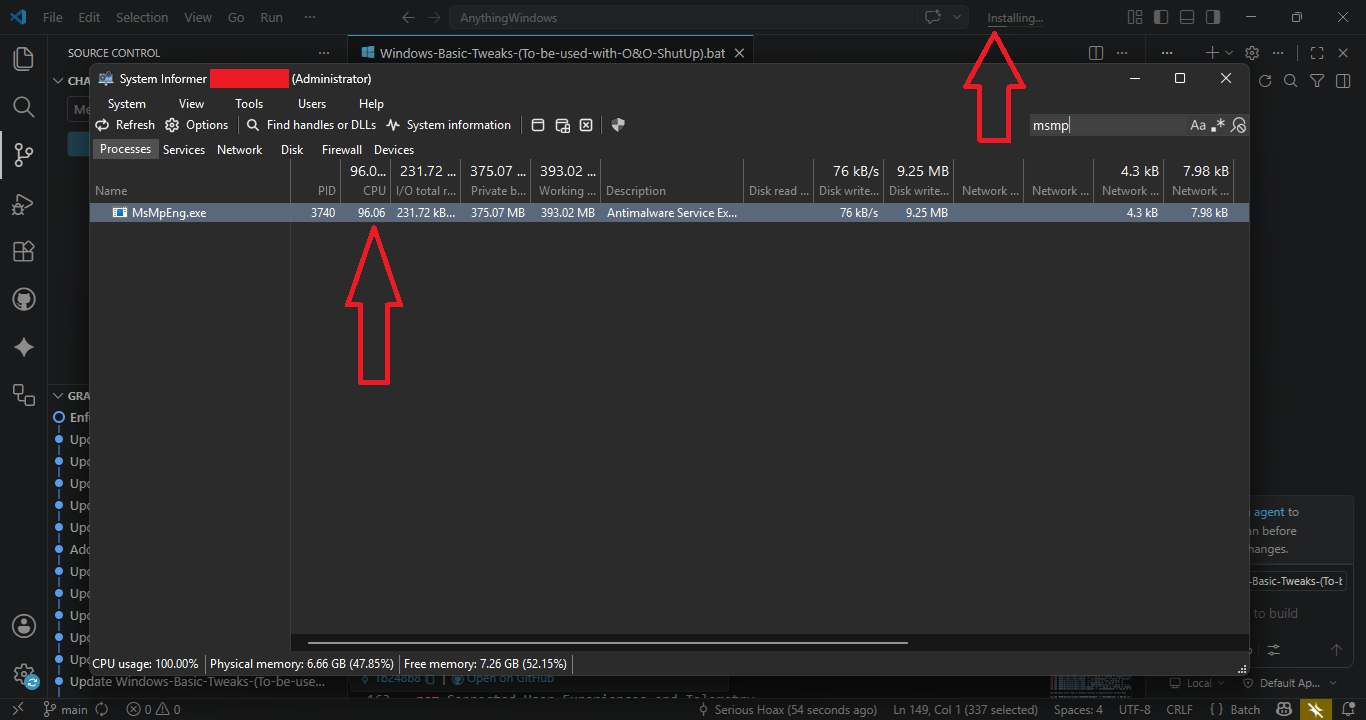The width and height of the screenshot is (1366, 720).
Task: Toggle VS Code secondary side bar
Action: coord(1213,17)
